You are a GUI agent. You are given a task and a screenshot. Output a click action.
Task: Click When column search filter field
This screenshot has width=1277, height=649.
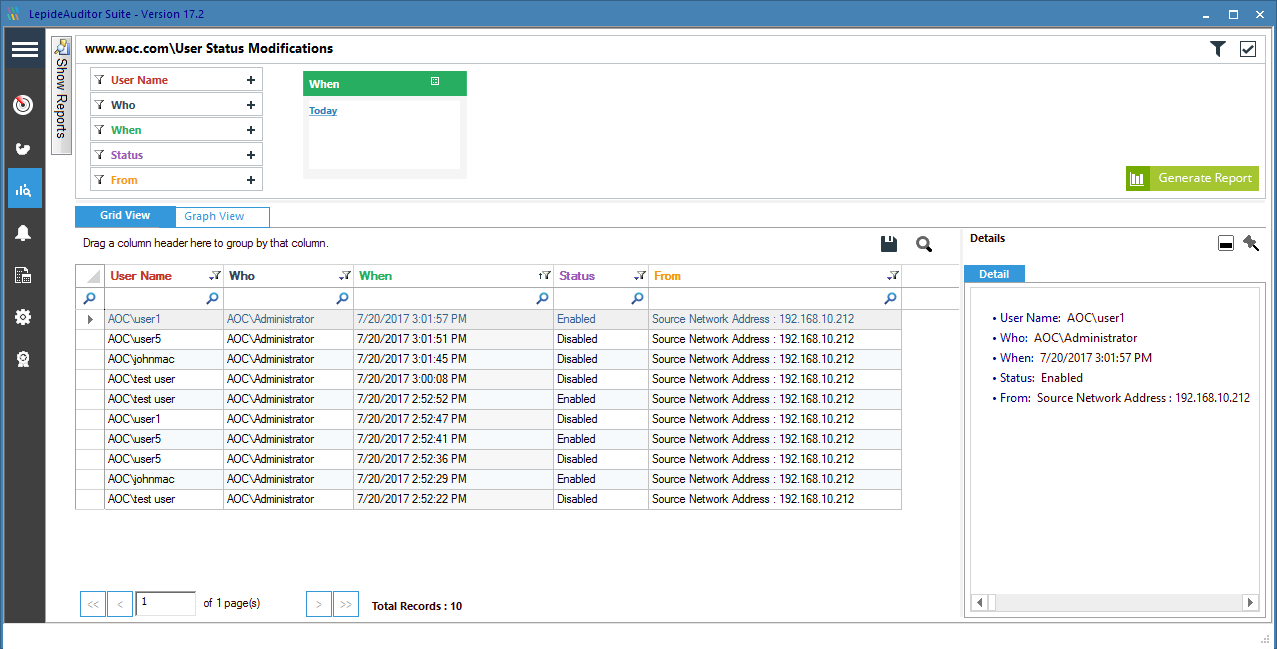453,298
